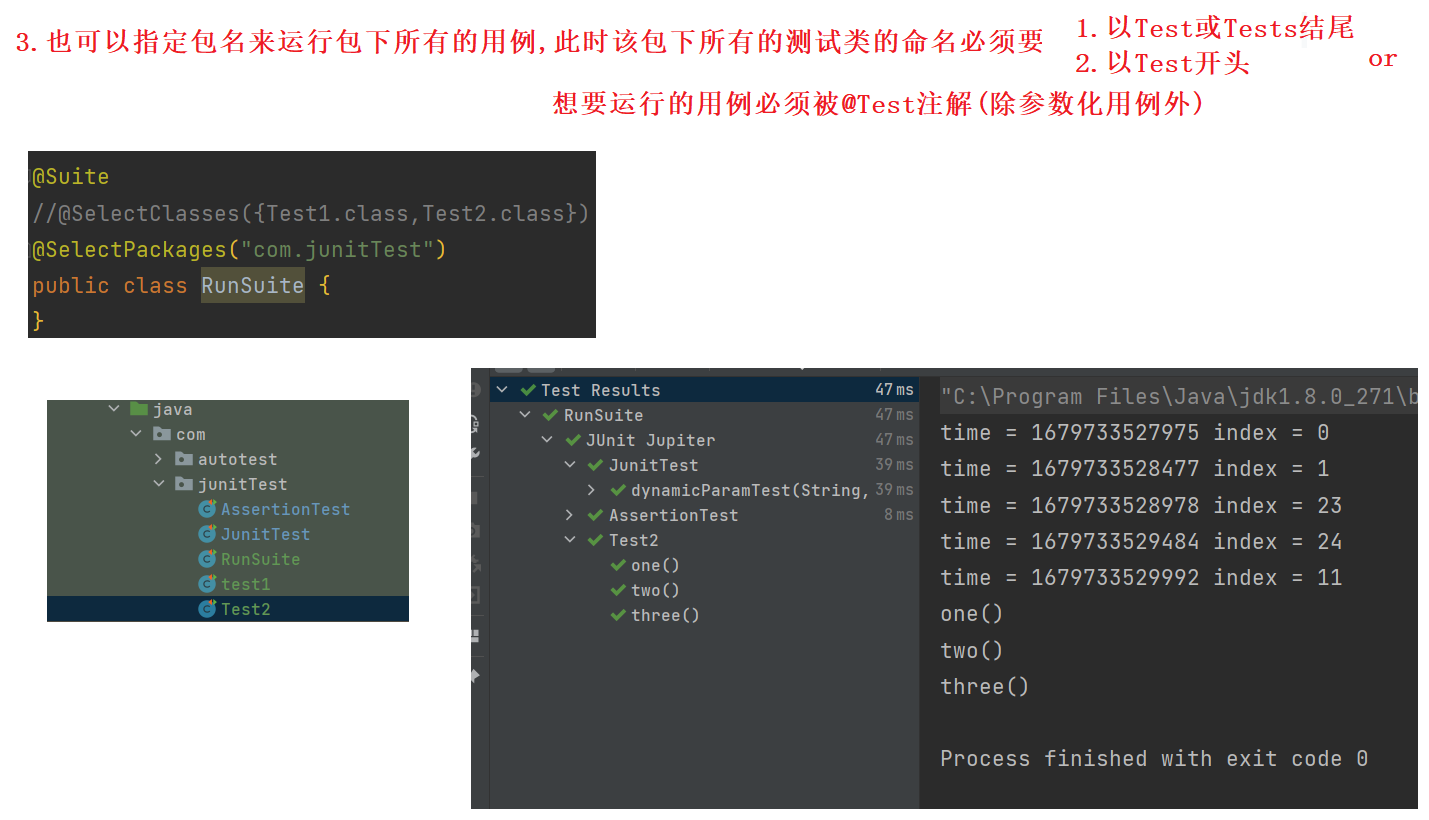Click the commented @SelectClasses line
Viewport: 1429px width, 820px height.
(x=311, y=213)
